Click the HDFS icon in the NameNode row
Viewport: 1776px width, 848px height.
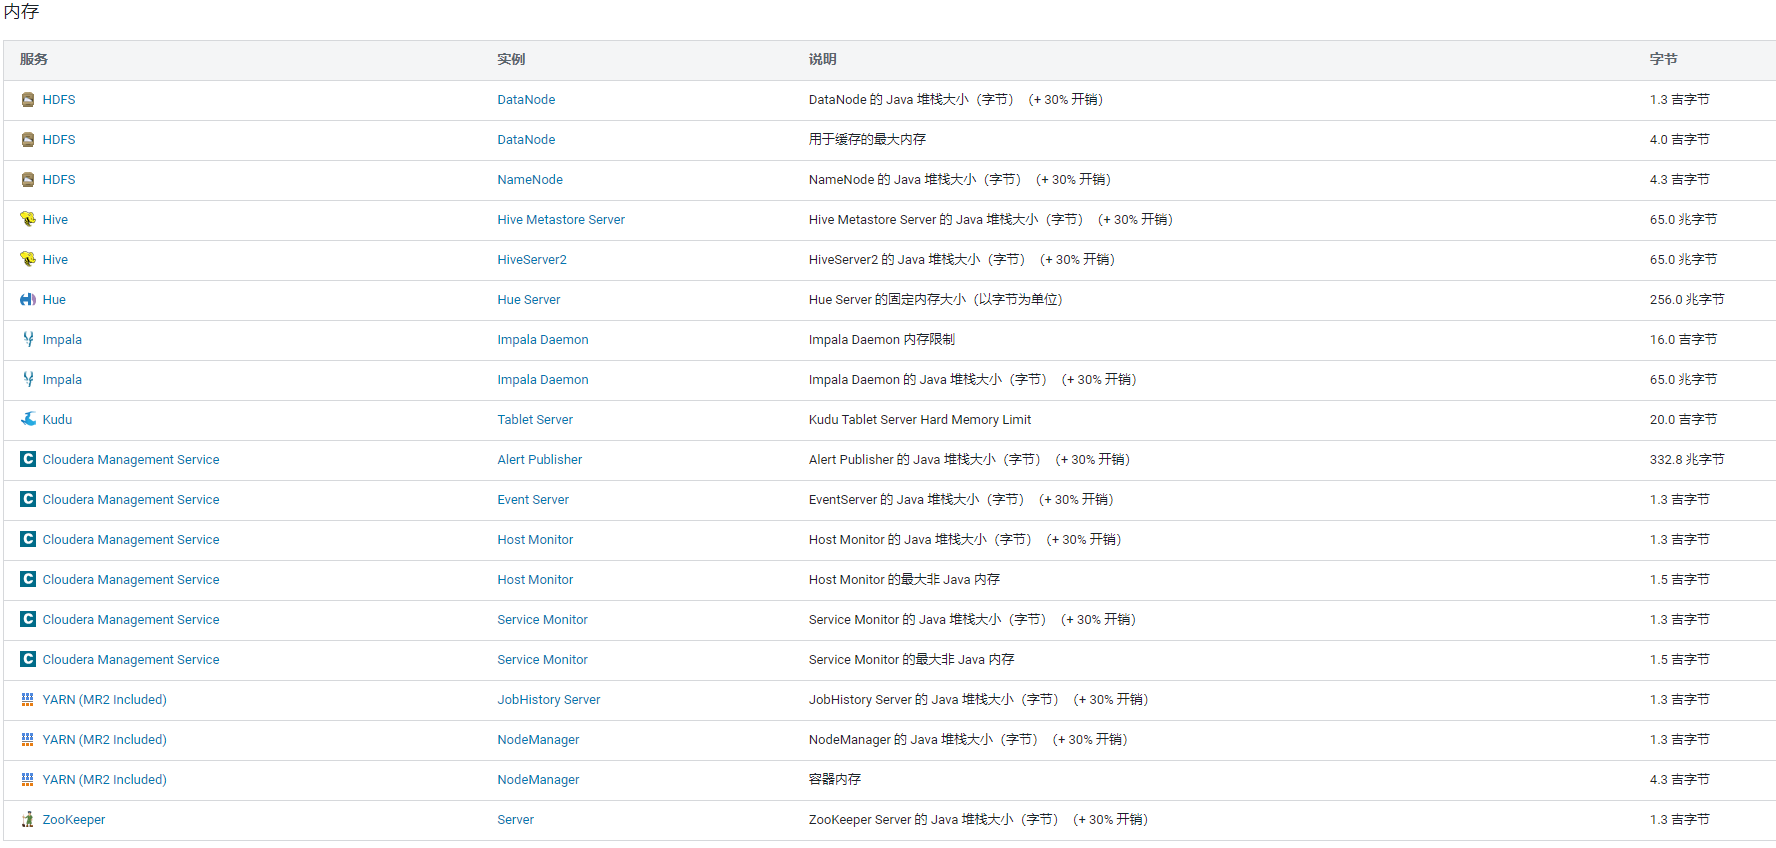click(x=28, y=180)
